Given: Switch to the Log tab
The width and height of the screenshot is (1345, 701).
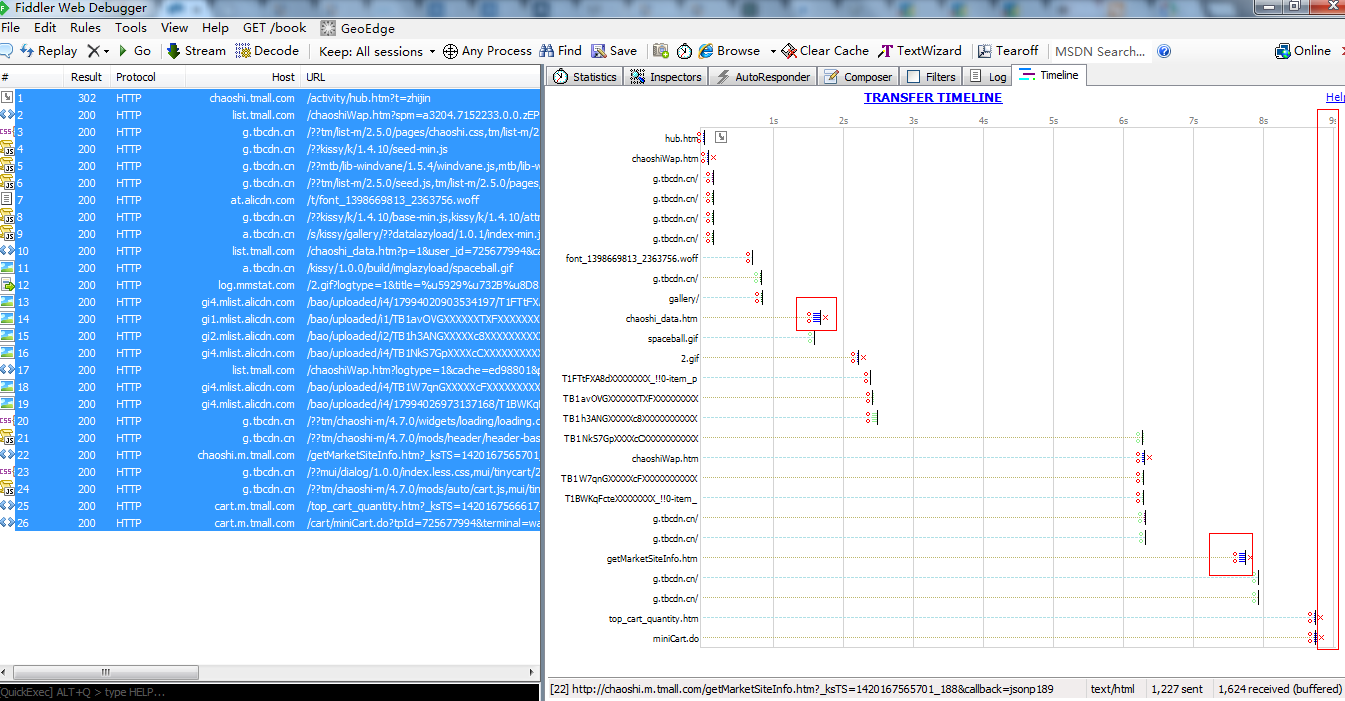Looking at the screenshot, I should click(988, 76).
